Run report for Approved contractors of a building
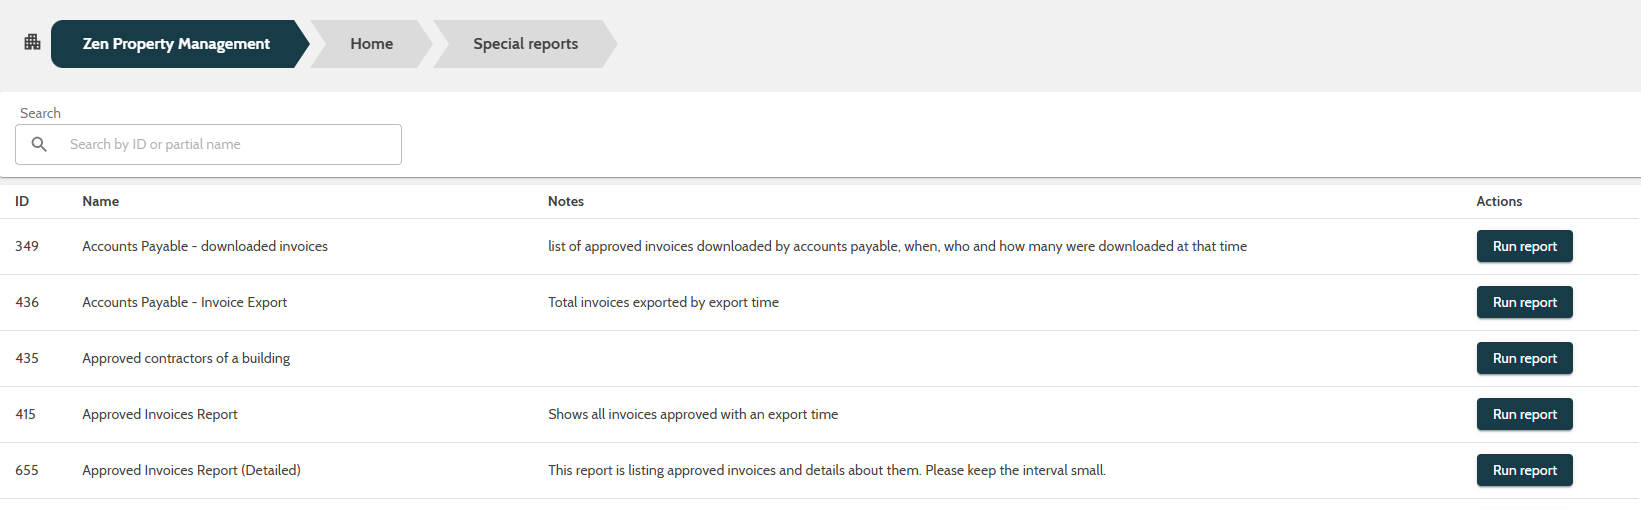Image resolution: width=1641 pixels, height=509 pixels. tap(1524, 358)
